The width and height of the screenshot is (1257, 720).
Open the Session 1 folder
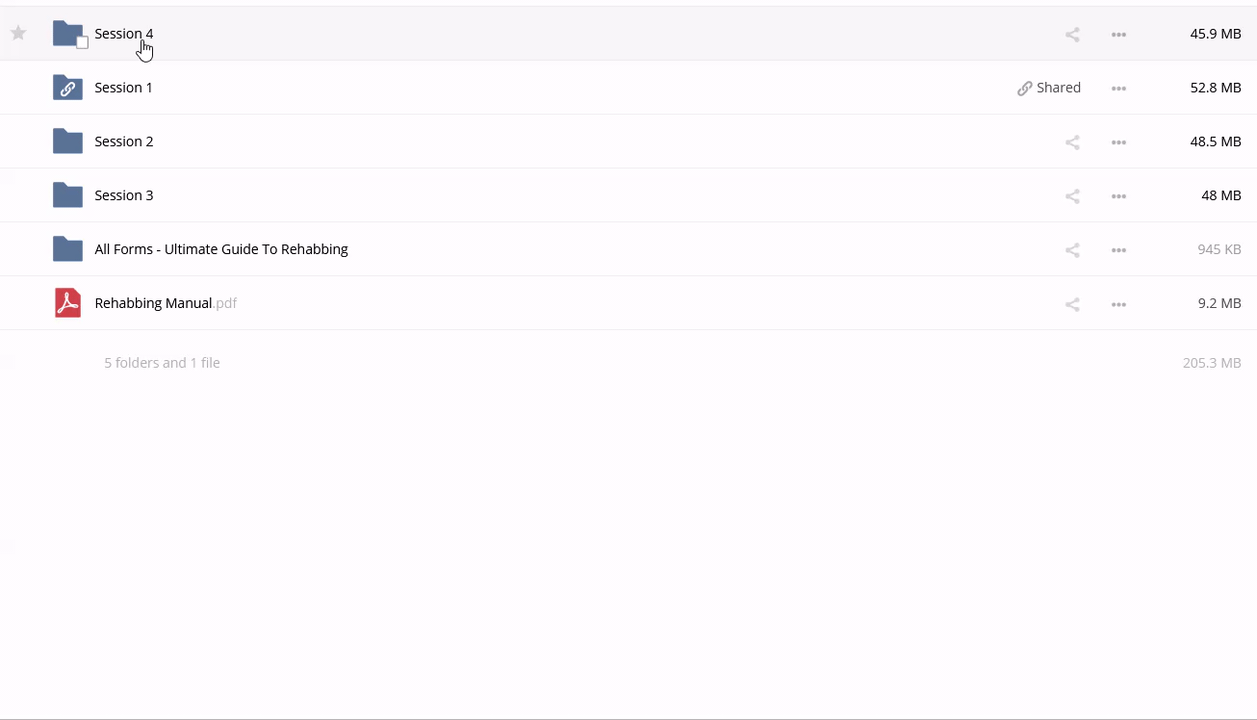click(123, 88)
